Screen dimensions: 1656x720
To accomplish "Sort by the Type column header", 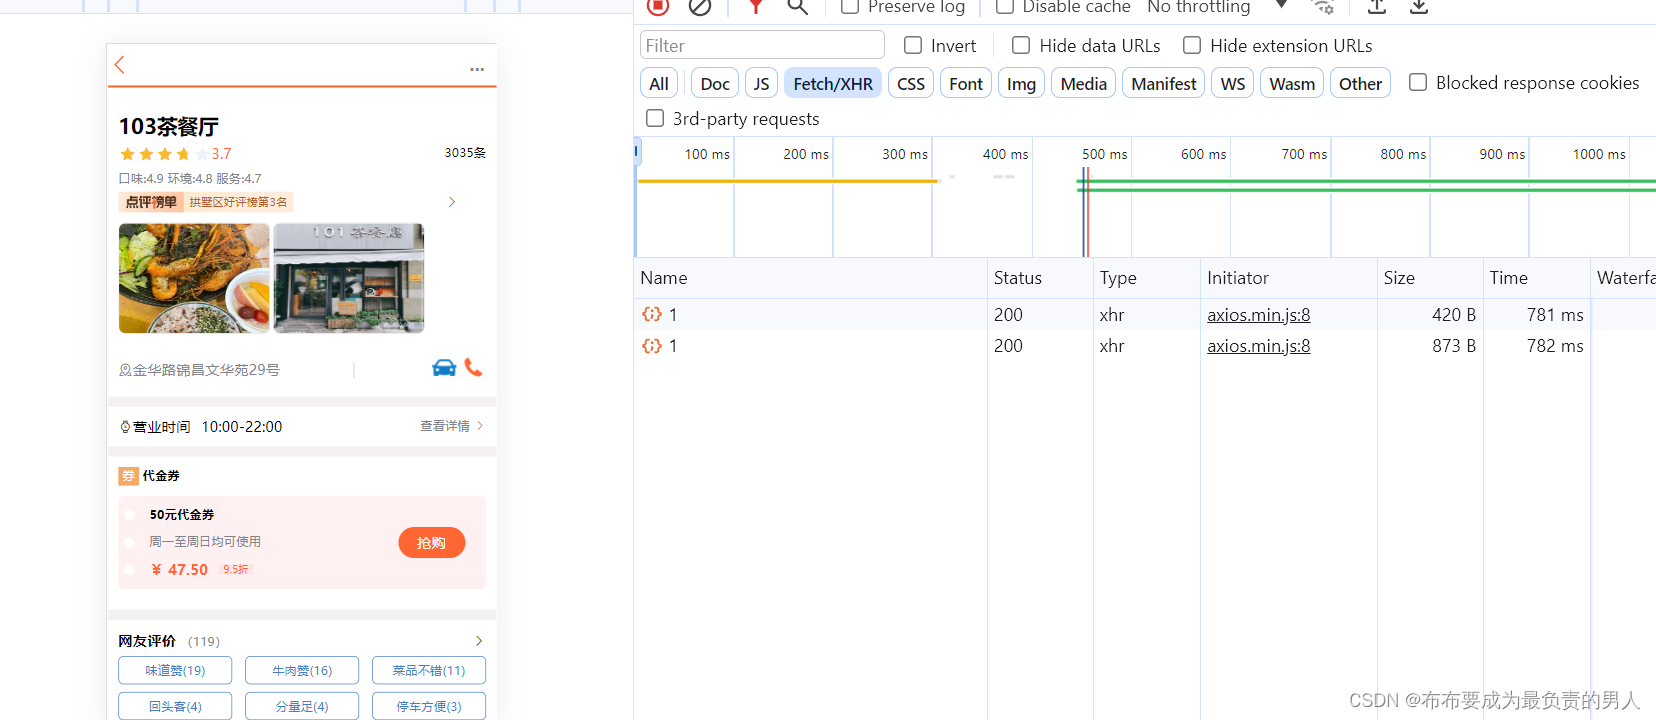I will point(1146,278).
